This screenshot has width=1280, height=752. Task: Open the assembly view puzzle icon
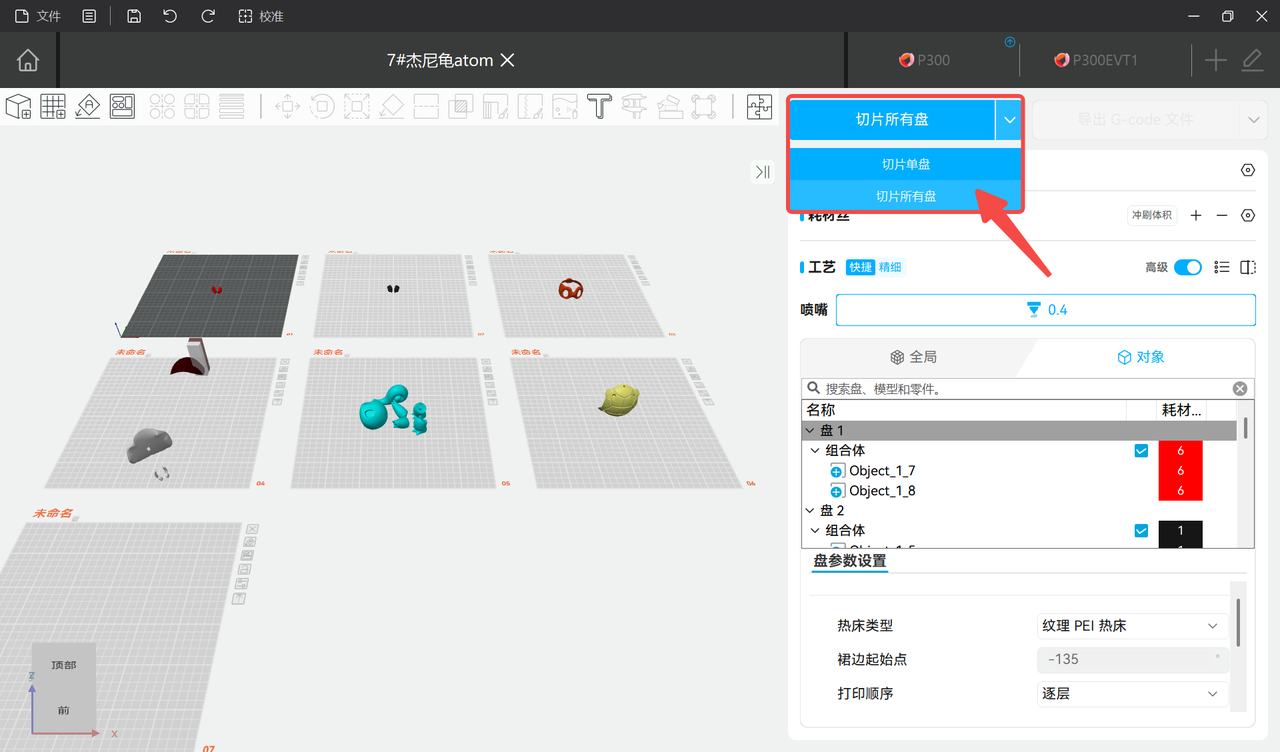(760, 106)
